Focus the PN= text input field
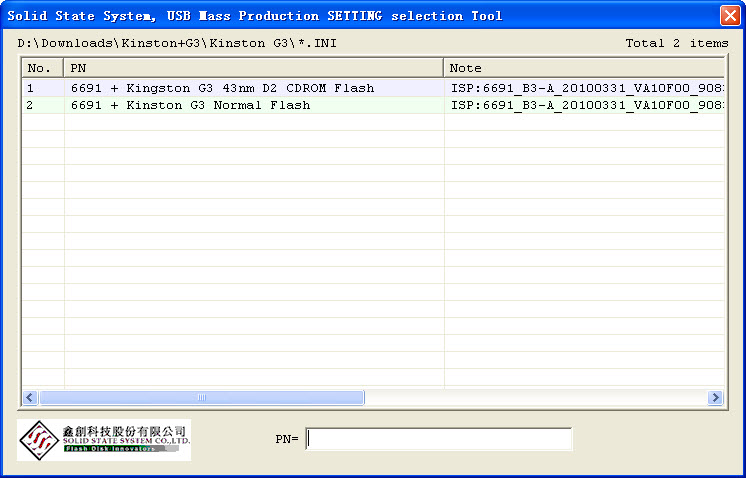This screenshot has width=746, height=478. [x=439, y=439]
